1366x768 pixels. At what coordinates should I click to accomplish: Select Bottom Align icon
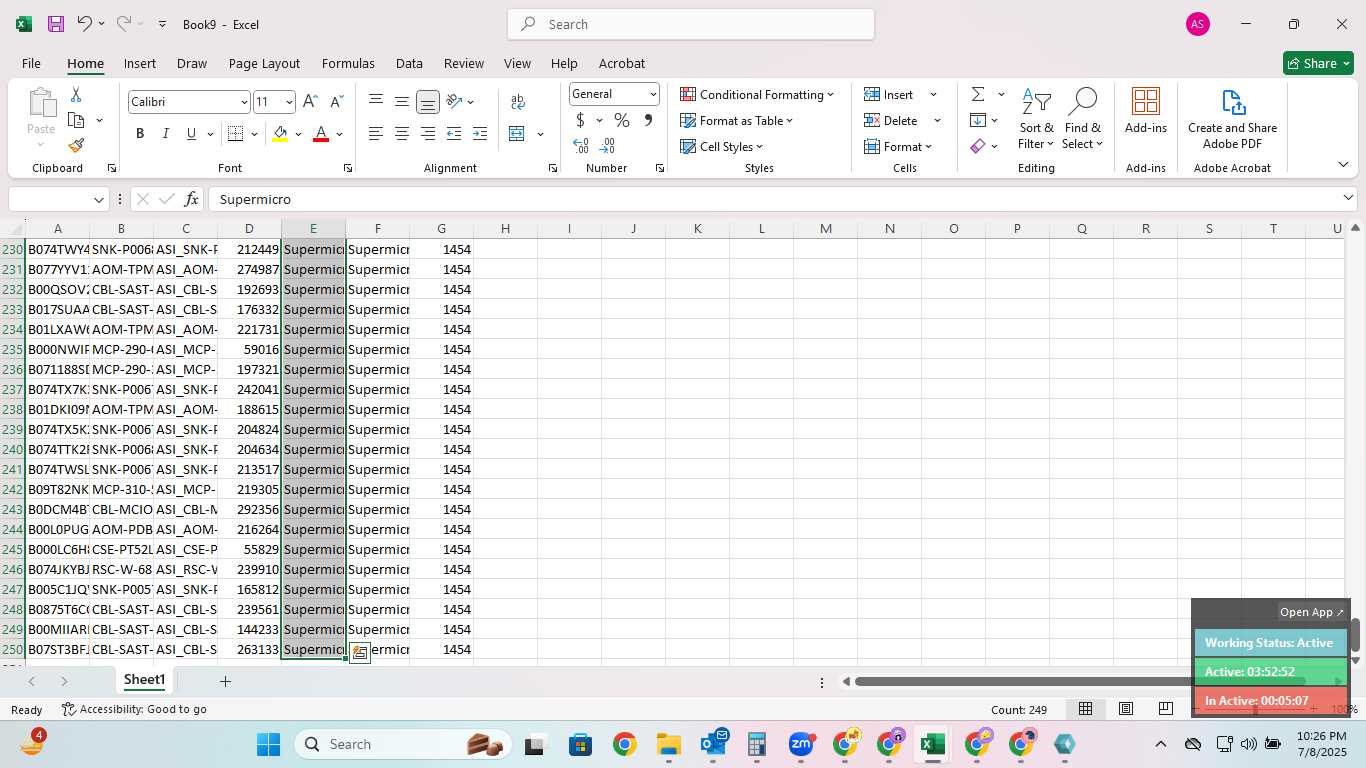(x=428, y=102)
